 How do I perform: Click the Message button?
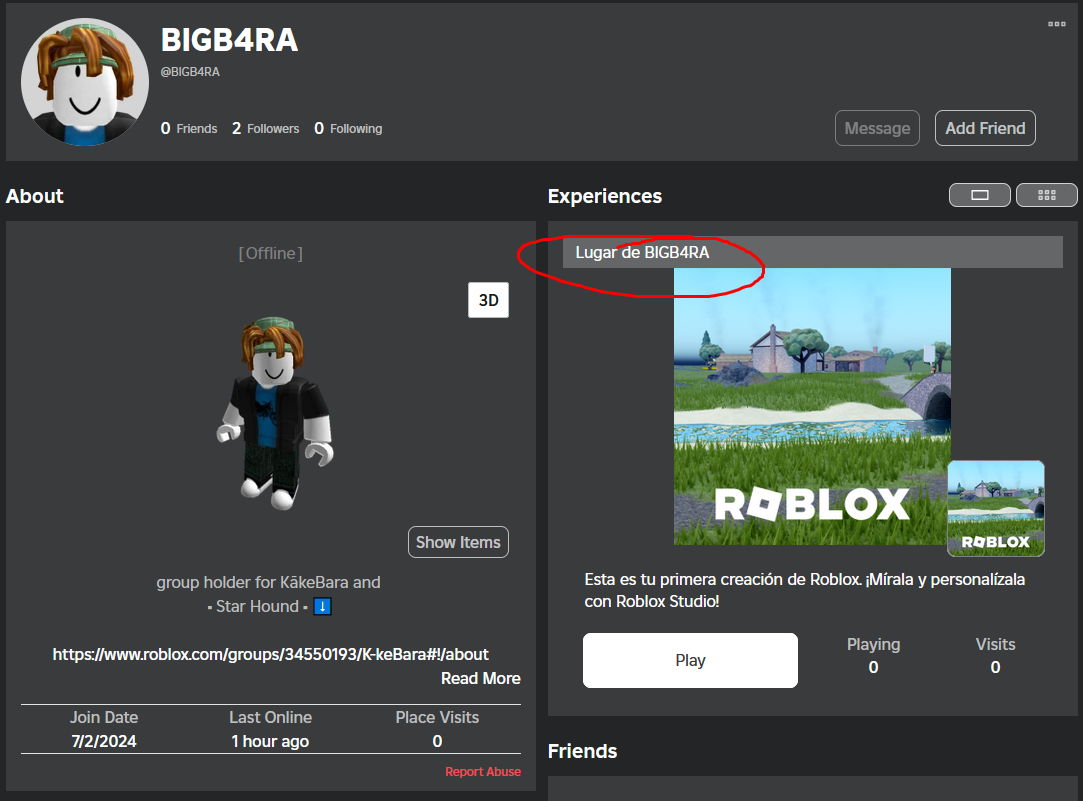click(877, 128)
